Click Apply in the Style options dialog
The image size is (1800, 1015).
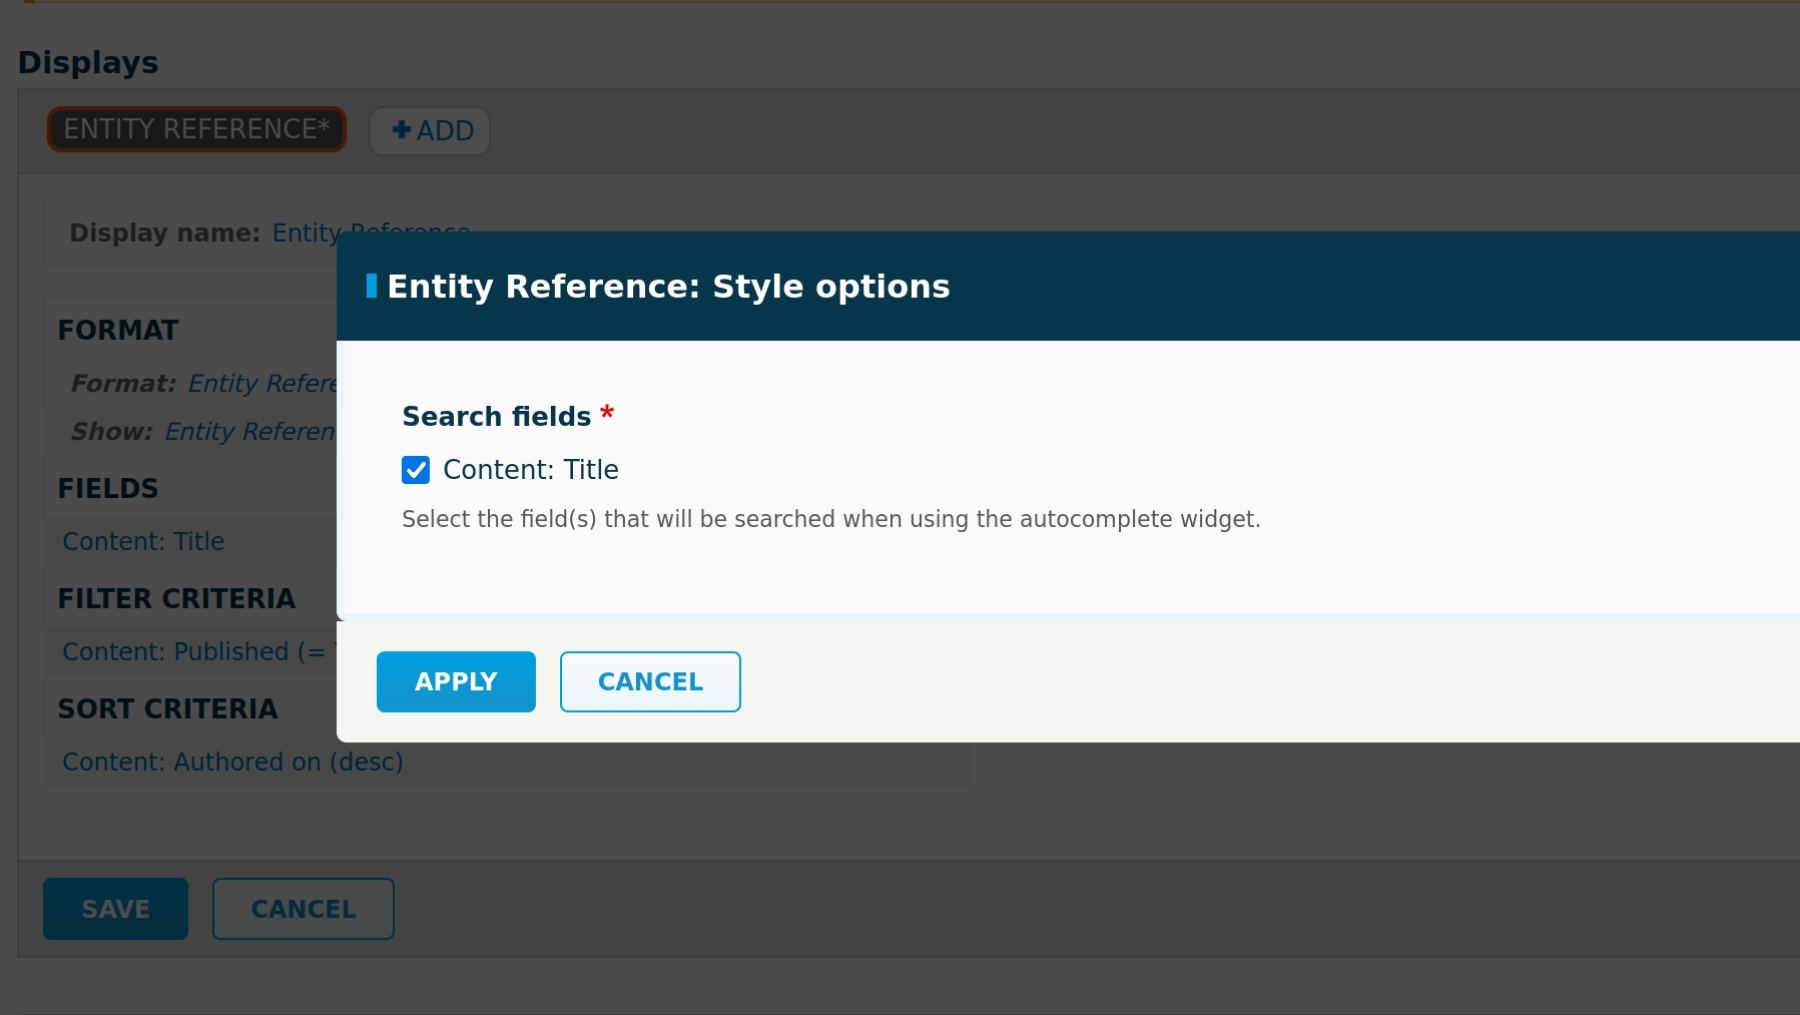pos(456,682)
